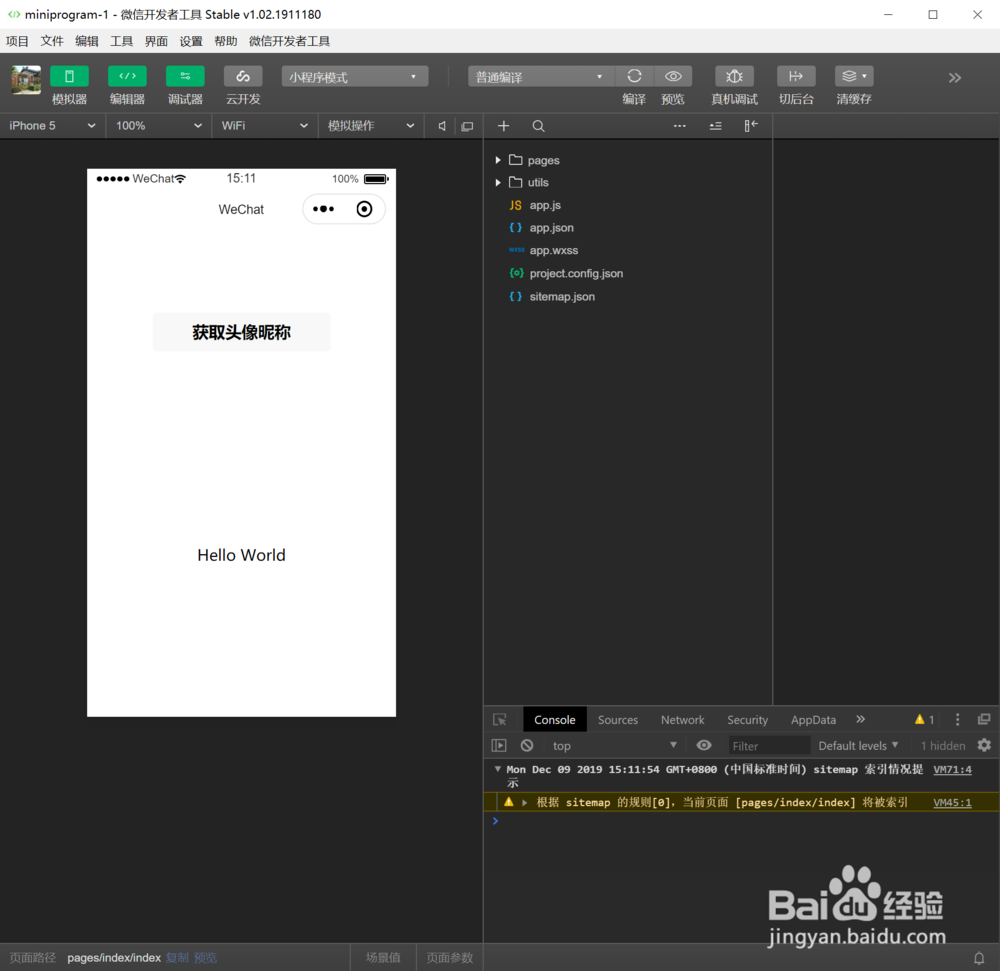Screen dimensions: 1000x971
Task: Open 云开发 cloud development
Action: [x=243, y=77]
